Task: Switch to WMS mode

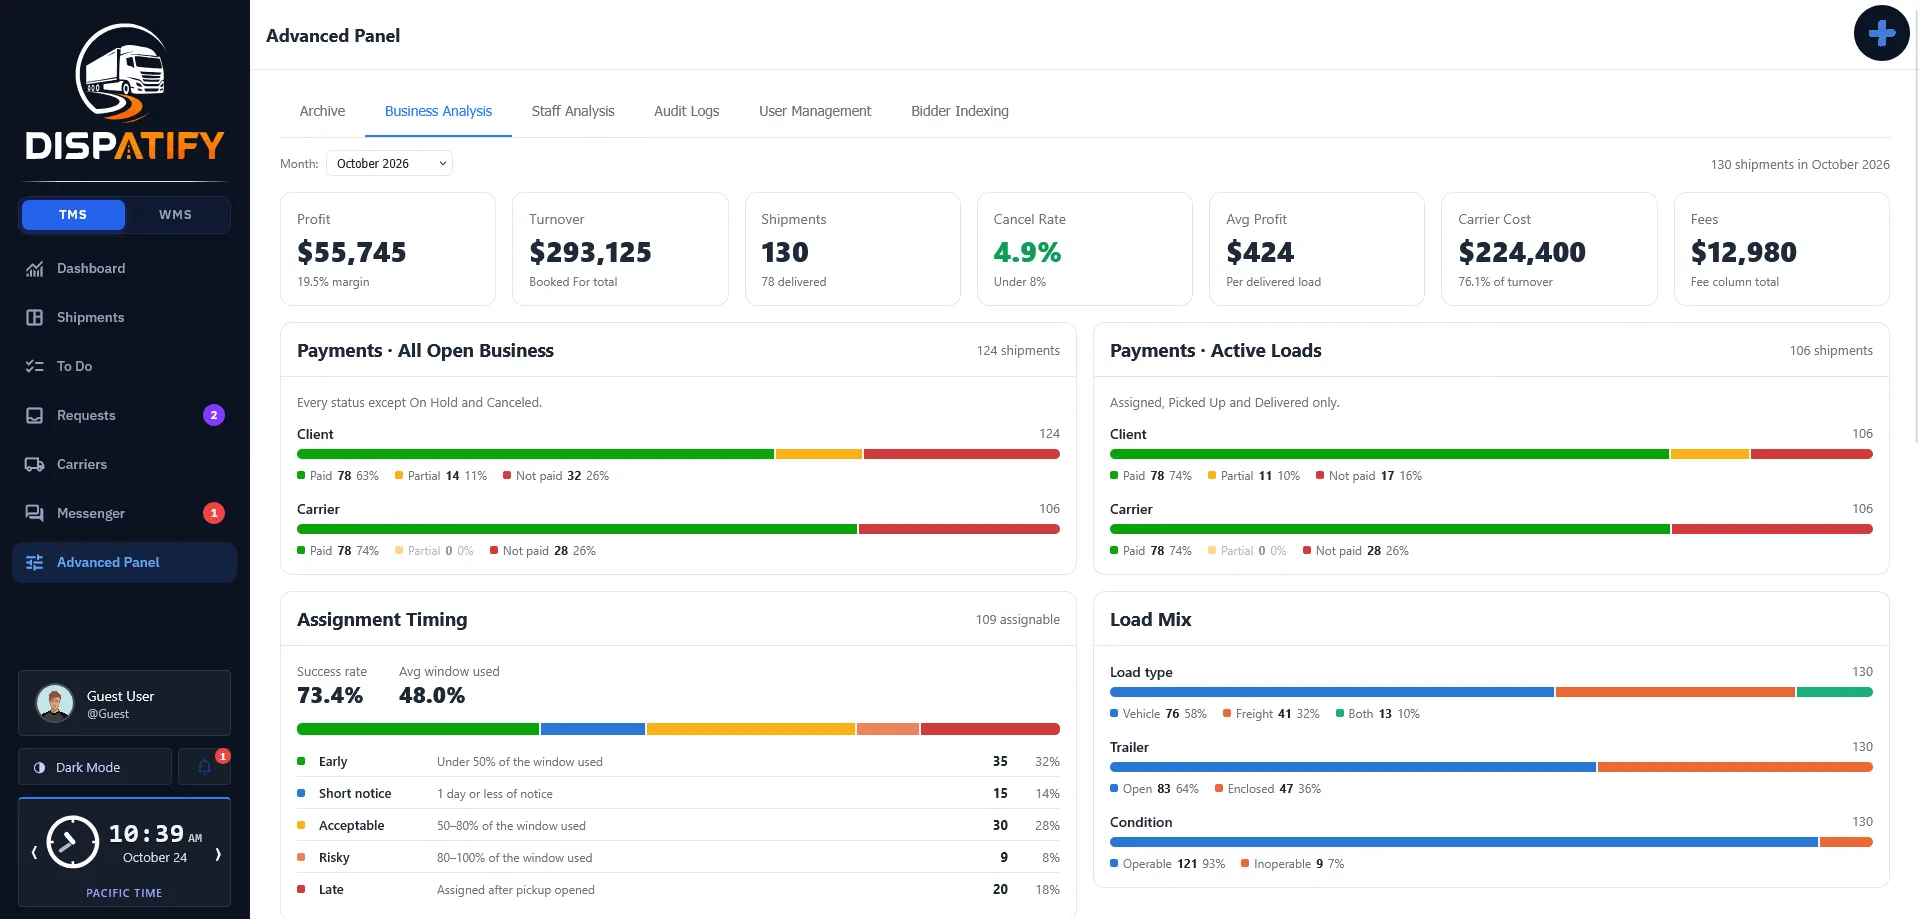Action: (x=175, y=215)
